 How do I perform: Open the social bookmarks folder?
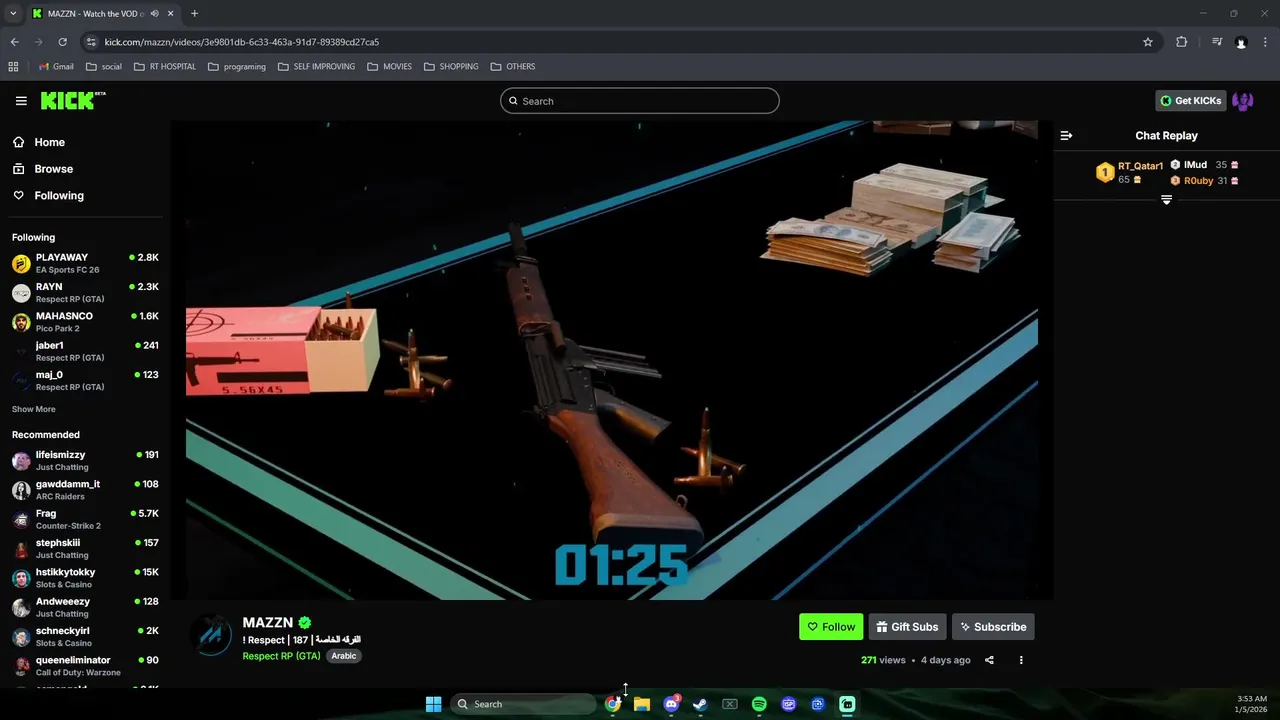tap(104, 66)
